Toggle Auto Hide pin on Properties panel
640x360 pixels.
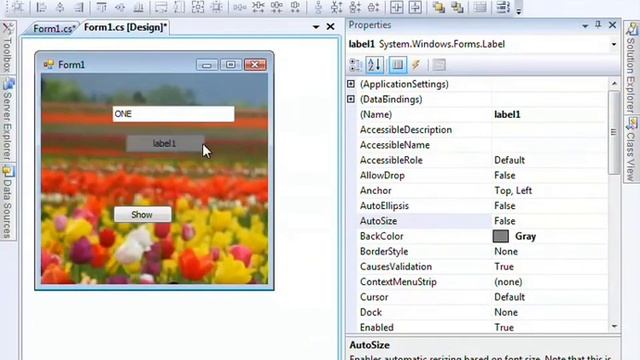pyautogui.click(x=598, y=25)
